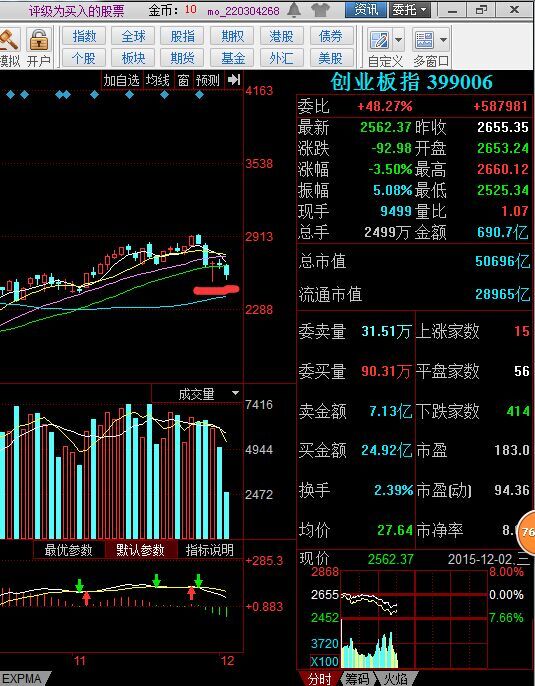Viewport: 535px width, 686px height.
Task: Click the gavel 模拟 trading icon
Action: click(9, 40)
